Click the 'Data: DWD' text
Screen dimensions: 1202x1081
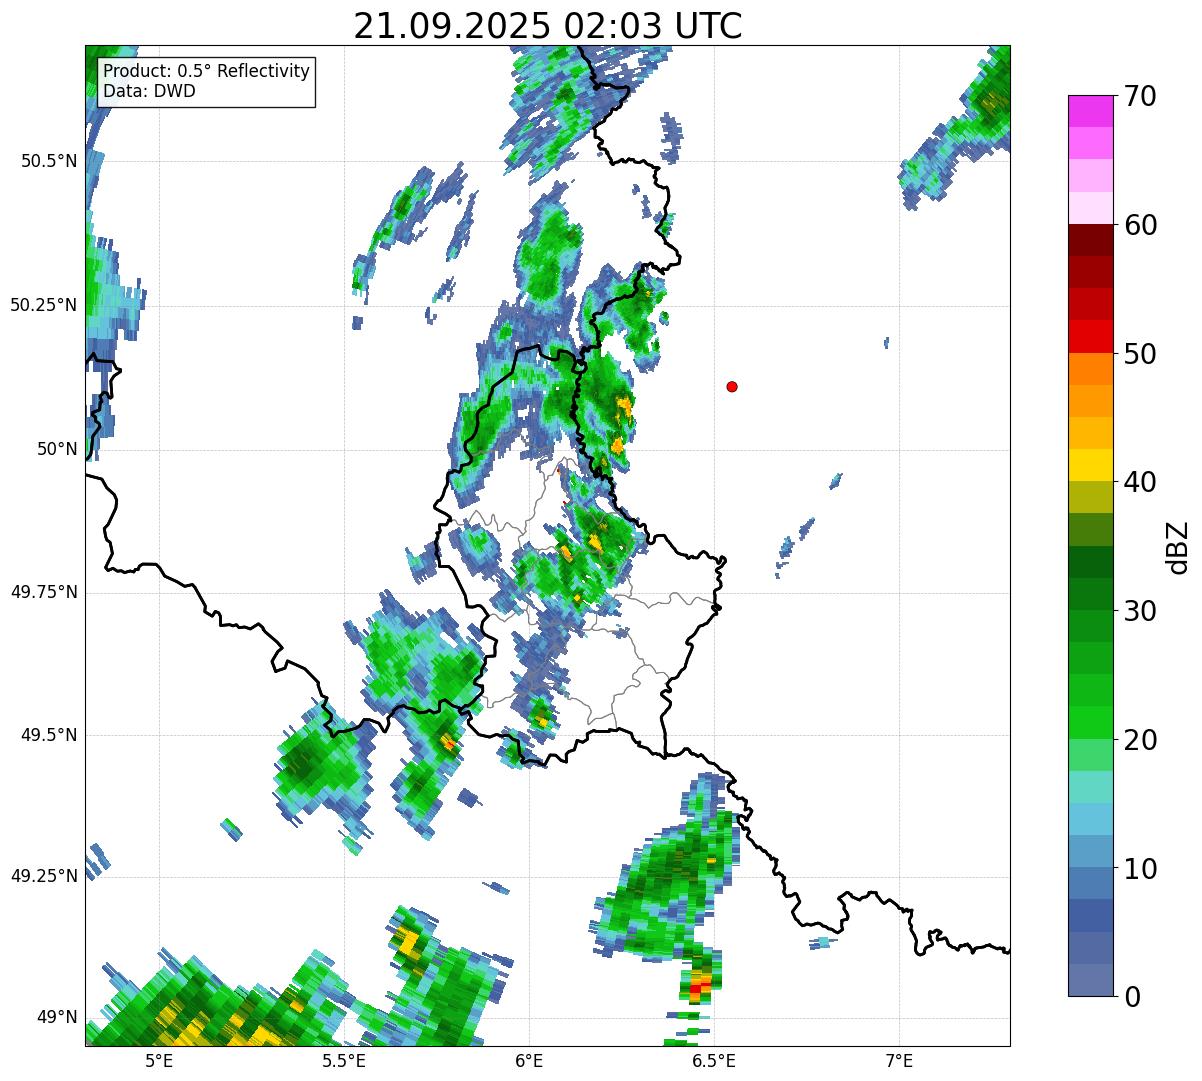pyautogui.click(x=150, y=91)
